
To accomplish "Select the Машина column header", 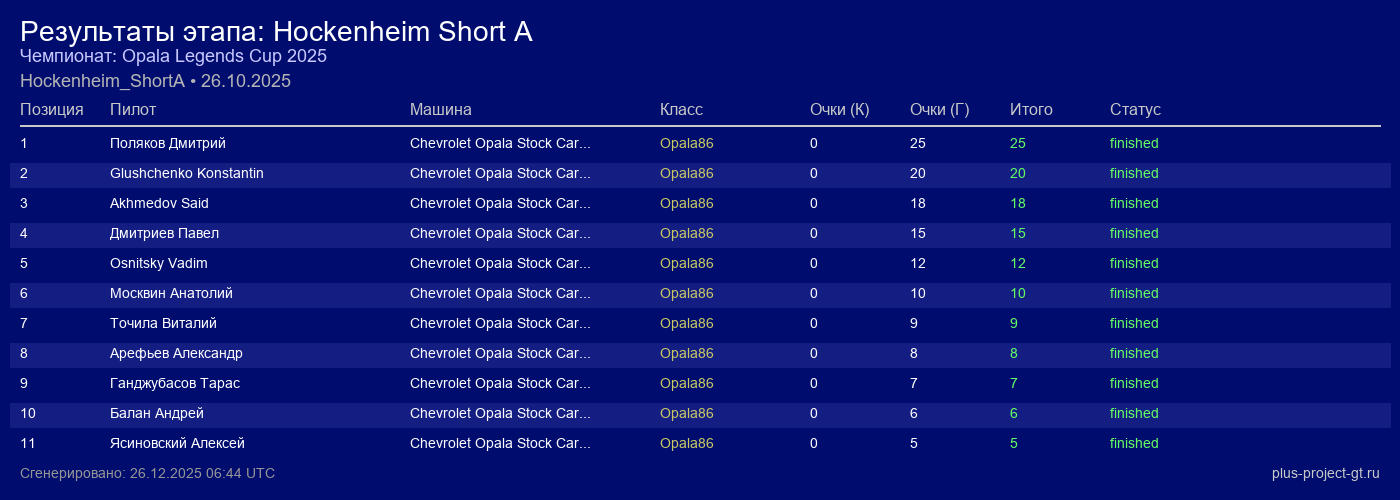I will [440, 109].
